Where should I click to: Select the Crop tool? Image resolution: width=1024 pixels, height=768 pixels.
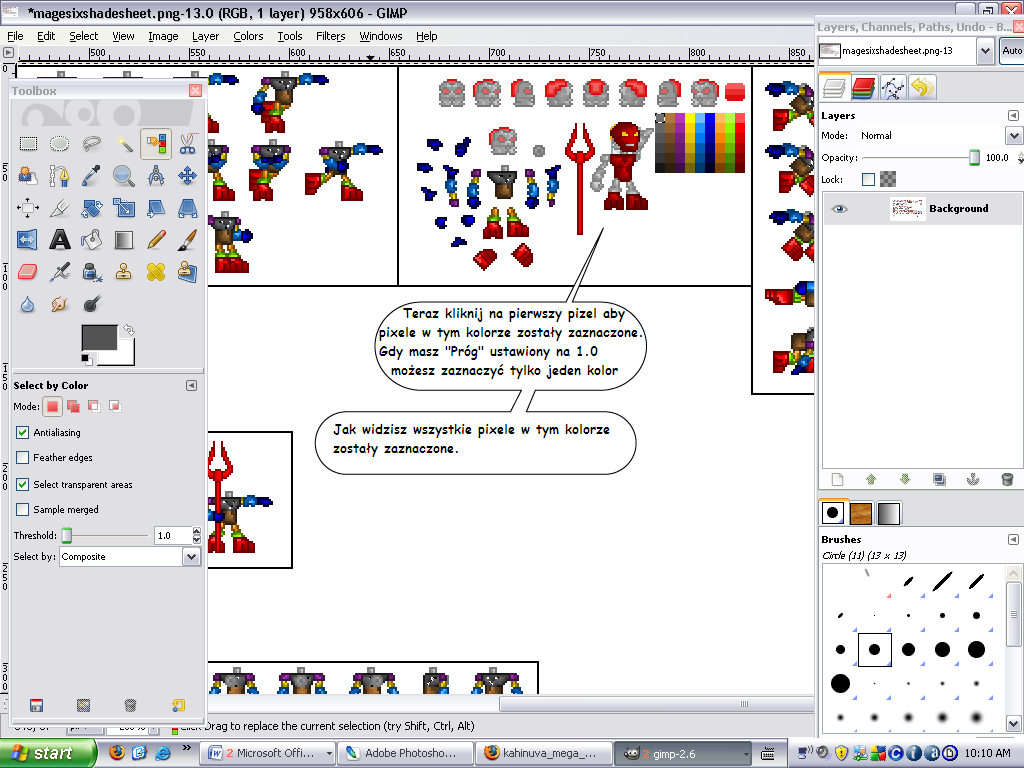[59, 208]
